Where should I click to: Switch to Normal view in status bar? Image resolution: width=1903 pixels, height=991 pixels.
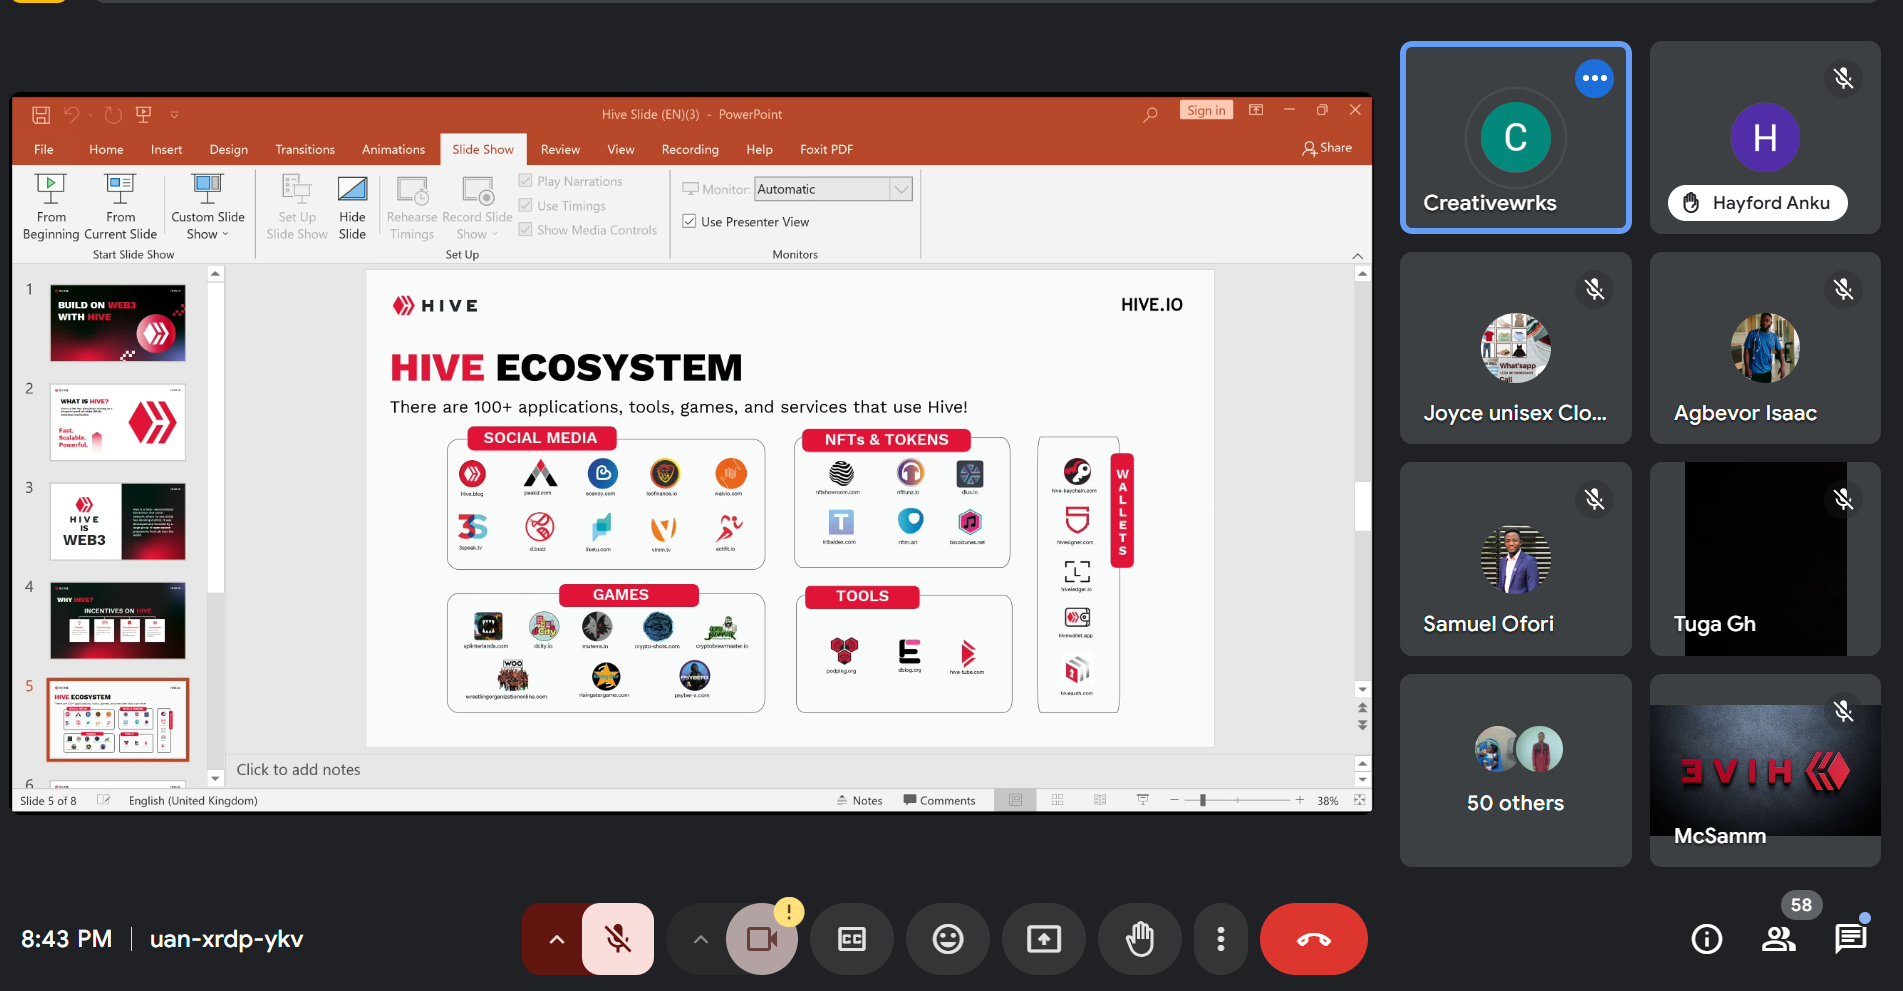(1016, 800)
